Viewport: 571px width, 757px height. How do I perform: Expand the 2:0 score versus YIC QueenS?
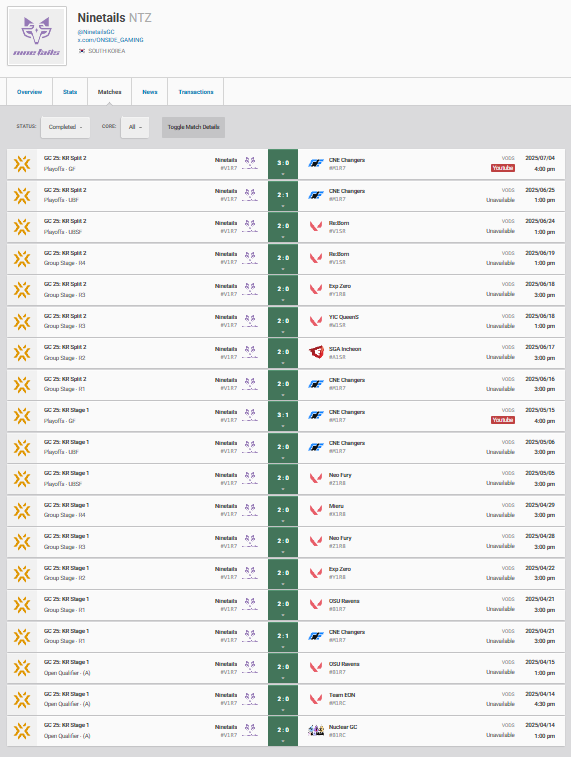283,322
